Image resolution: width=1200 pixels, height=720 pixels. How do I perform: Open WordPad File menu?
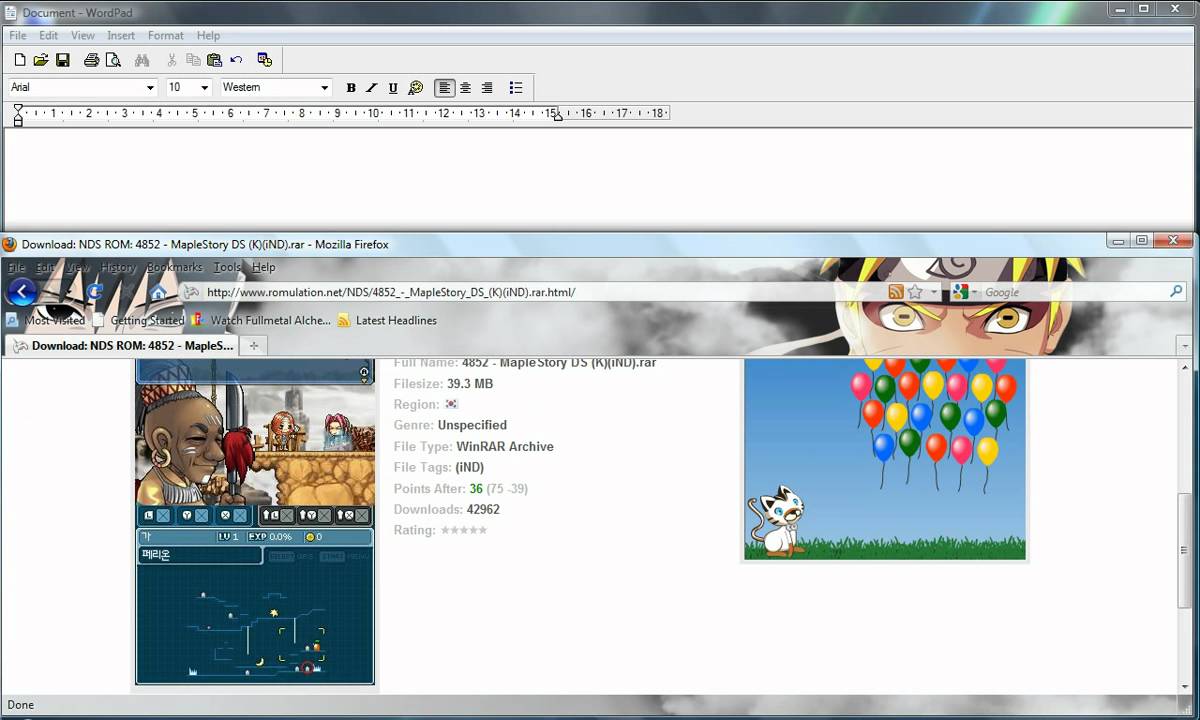(x=18, y=35)
